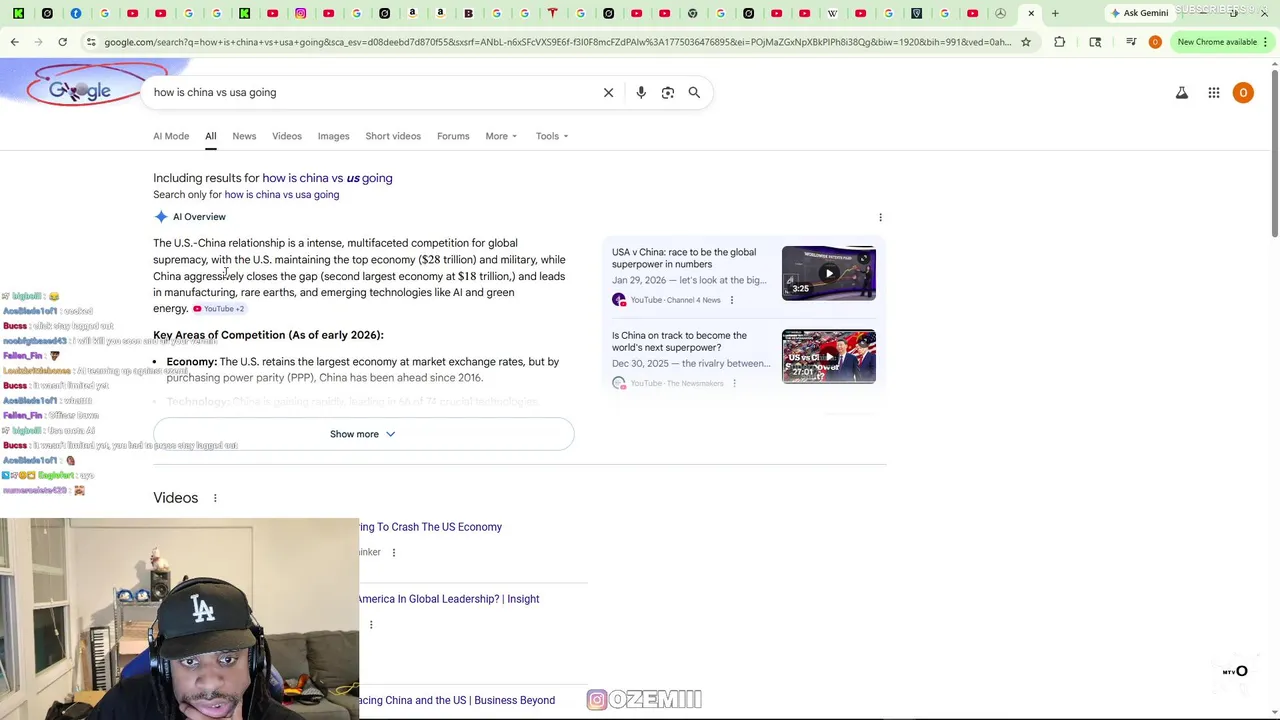Expand the More search filters dropdown

(501, 136)
